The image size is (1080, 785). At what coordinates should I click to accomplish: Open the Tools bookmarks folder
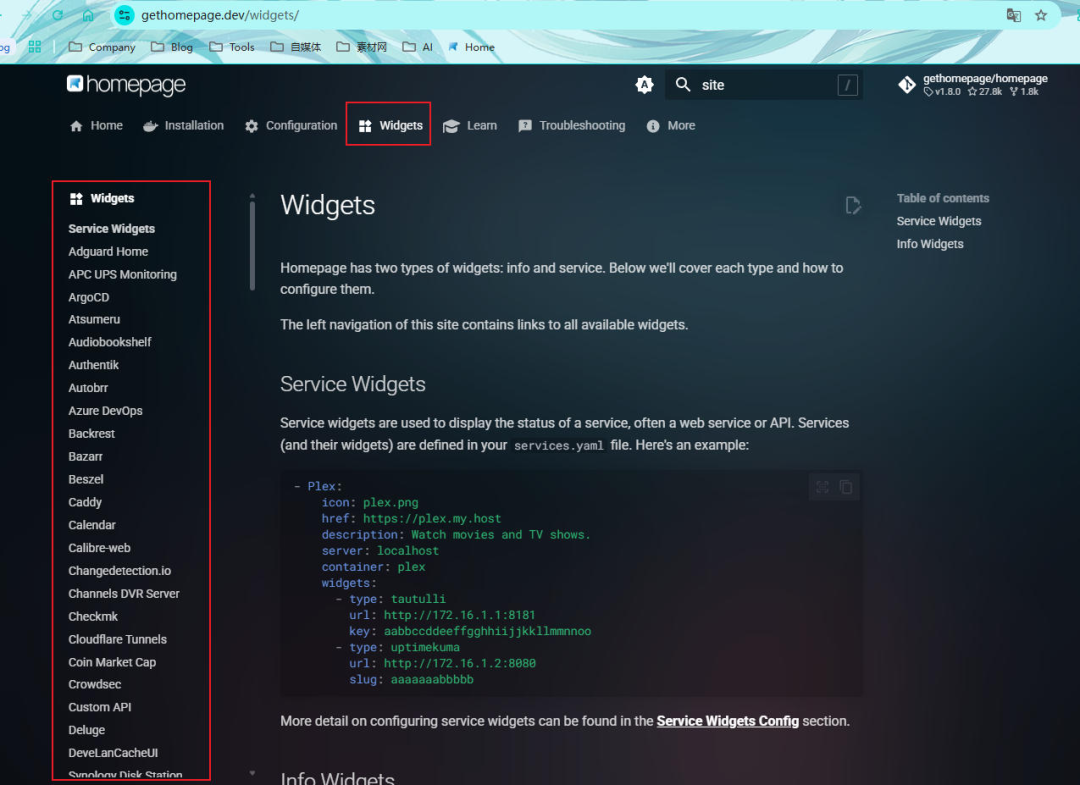pyautogui.click(x=232, y=47)
